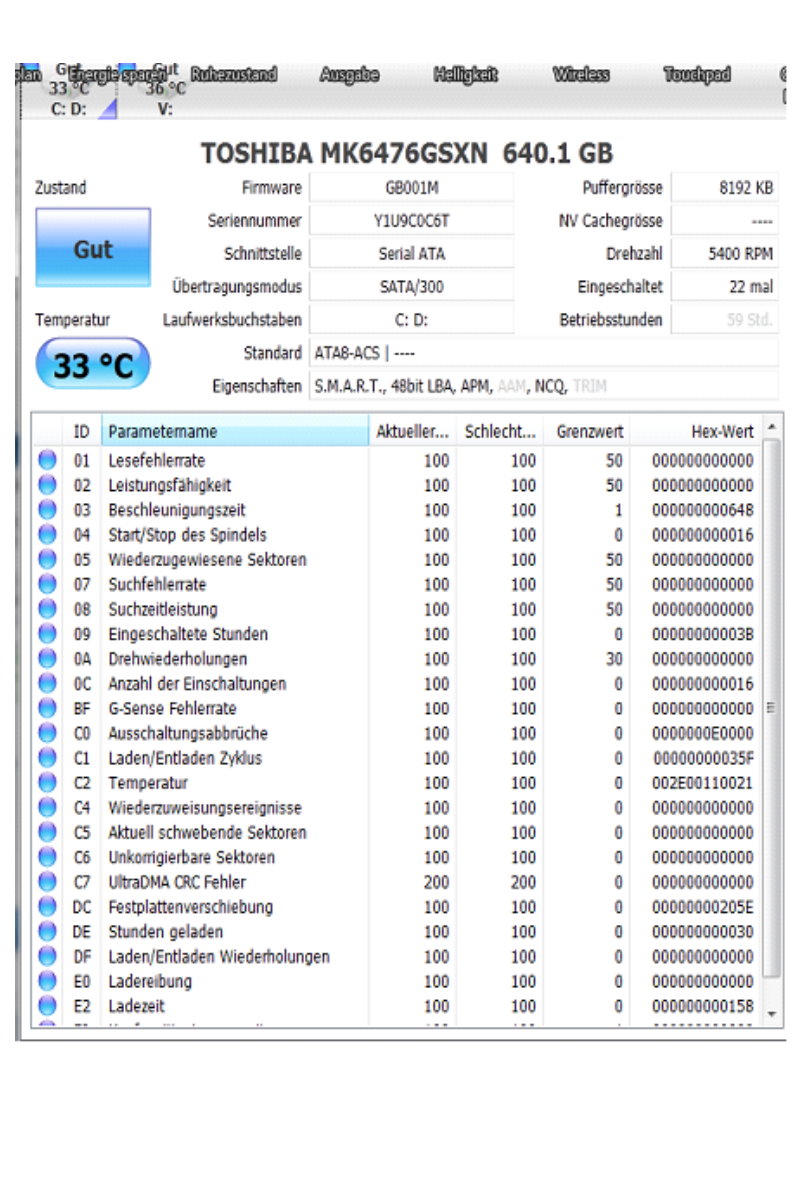Select the status orb beside Suchfehlerrate
This screenshot has width=800, height=1200.
click(x=47, y=584)
